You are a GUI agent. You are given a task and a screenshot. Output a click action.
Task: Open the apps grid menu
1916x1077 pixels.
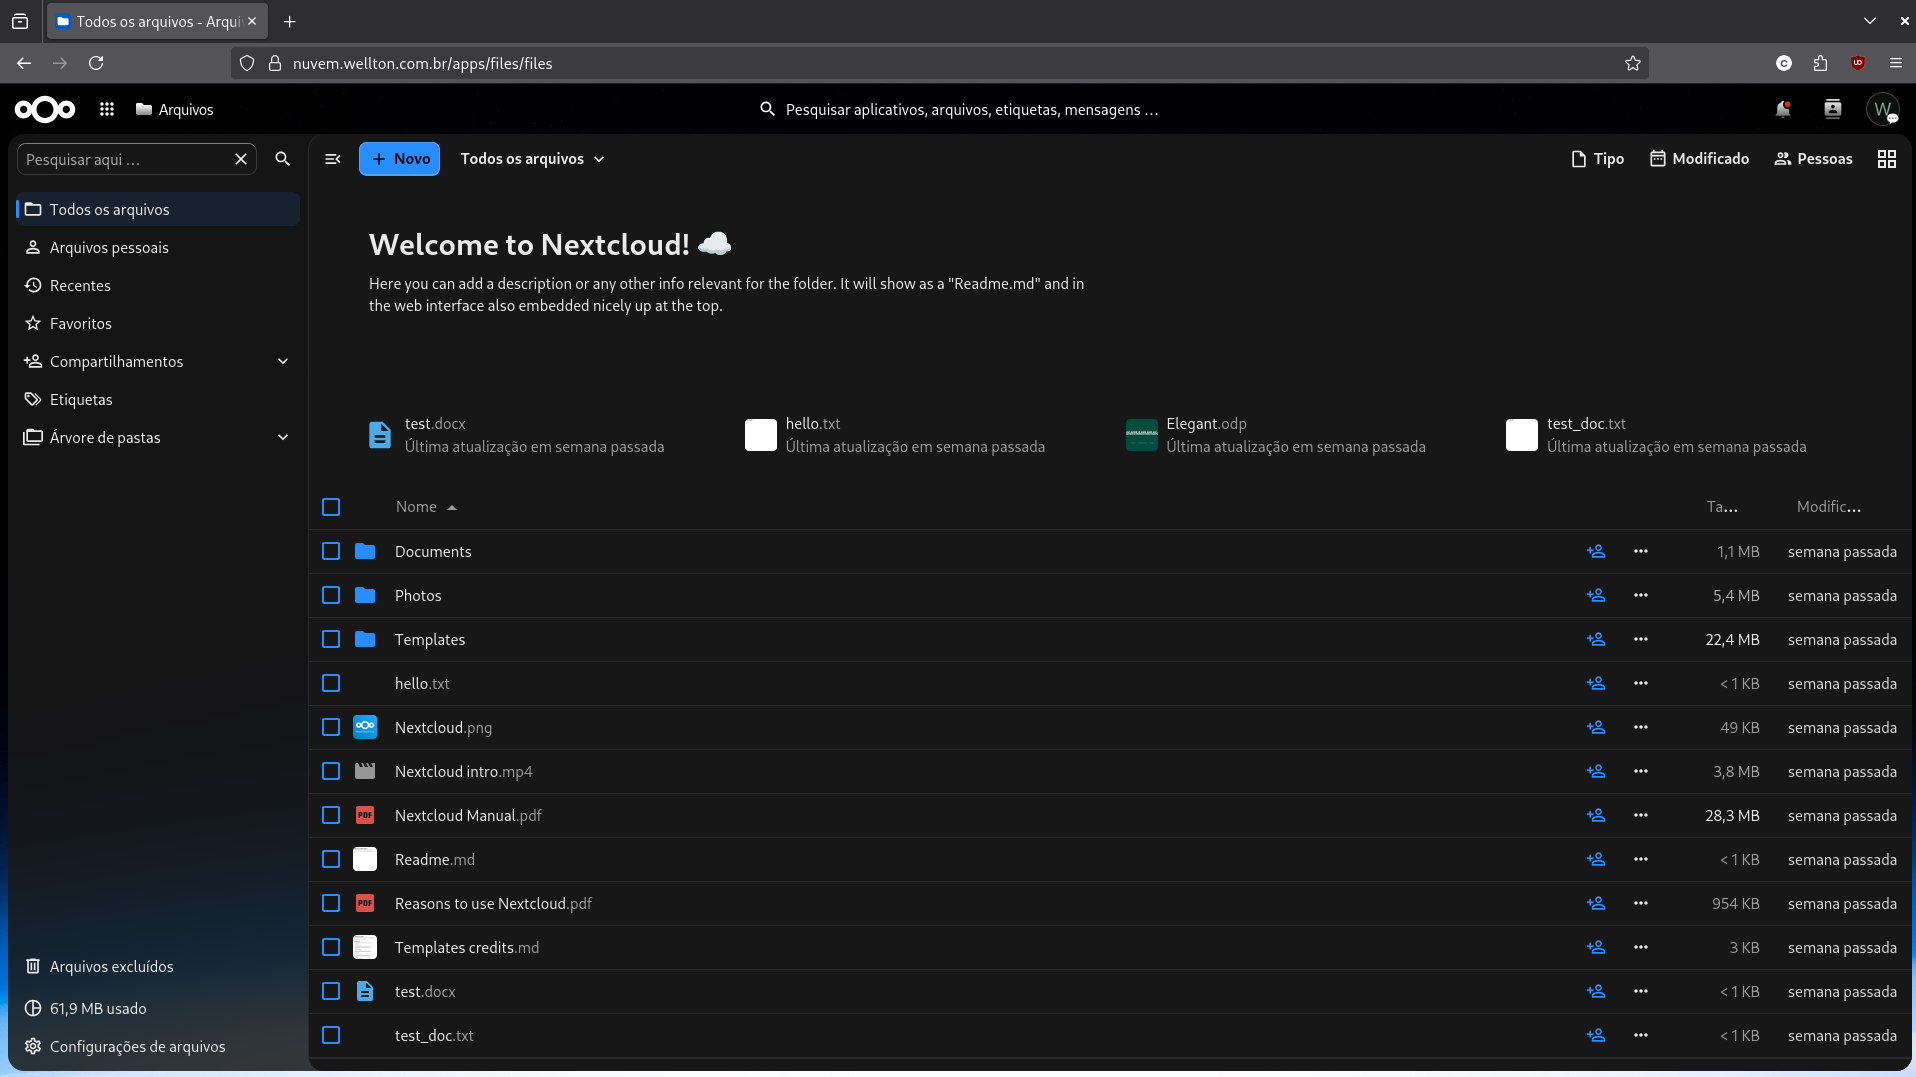coord(107,109)
